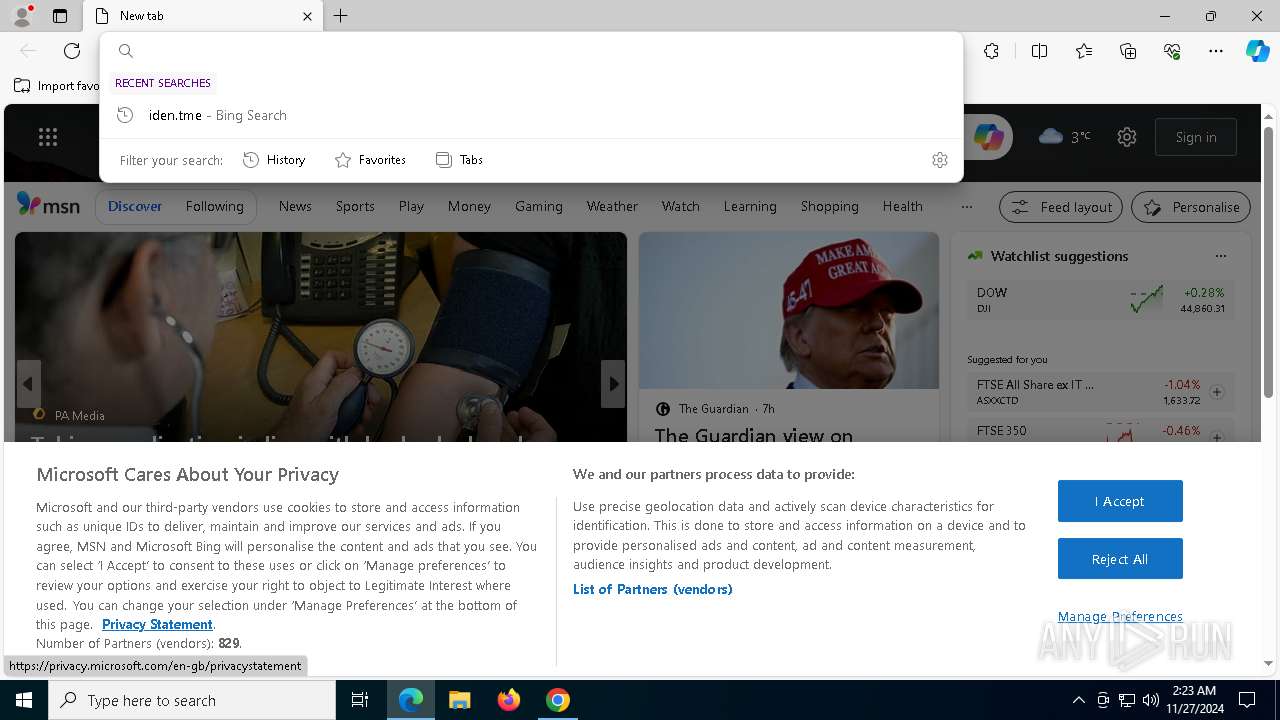Go to previous carousel story arrow
Image resolution: width=1280 pixels, height=720 pixels.
tap(28, 384)
